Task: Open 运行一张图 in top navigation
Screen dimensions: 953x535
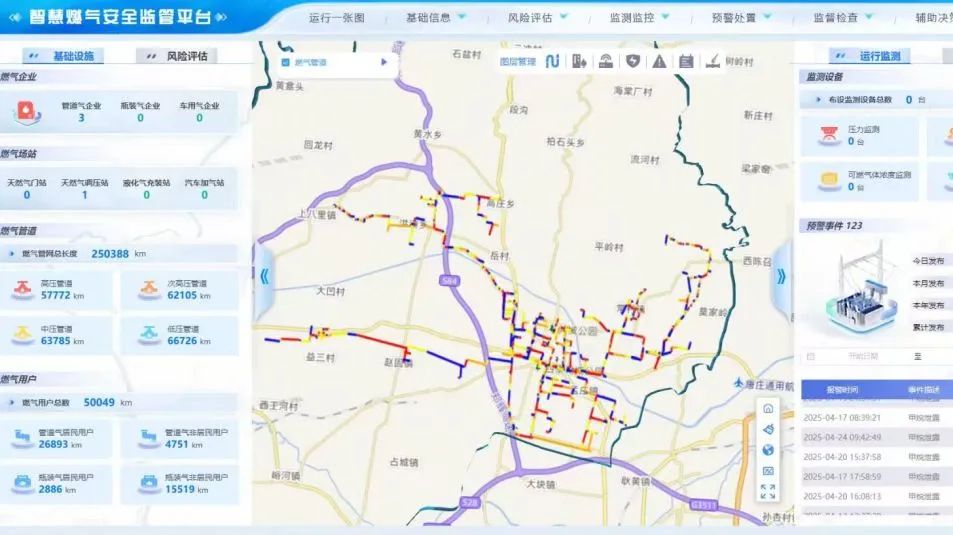Action: pos(337,18)
